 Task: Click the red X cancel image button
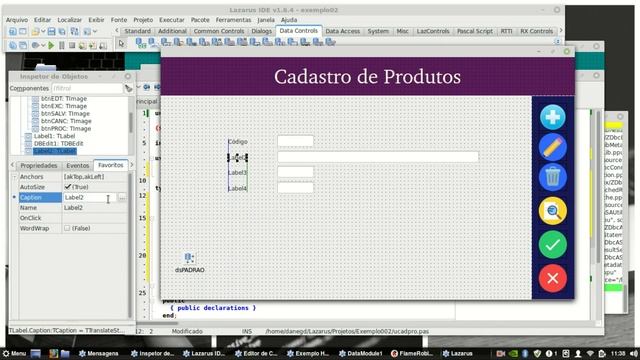pos(553,278)
